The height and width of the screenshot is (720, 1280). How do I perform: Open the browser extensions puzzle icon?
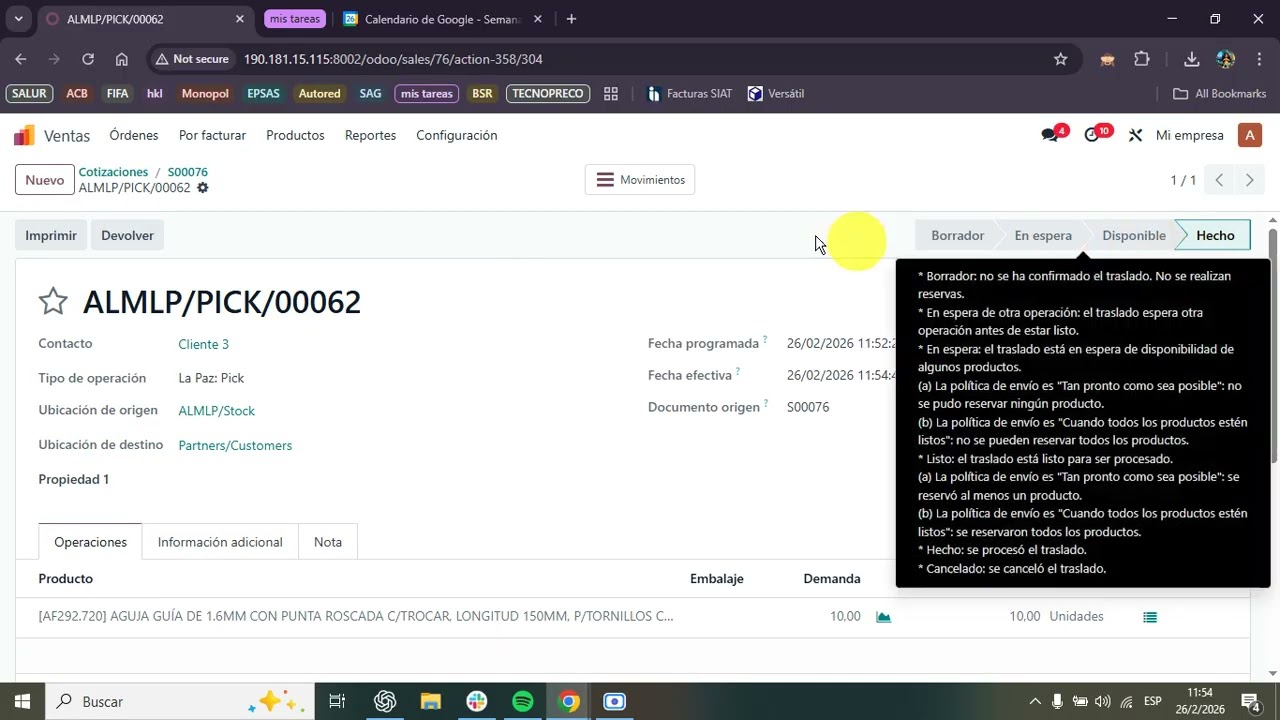click(x=1142, y=59)
